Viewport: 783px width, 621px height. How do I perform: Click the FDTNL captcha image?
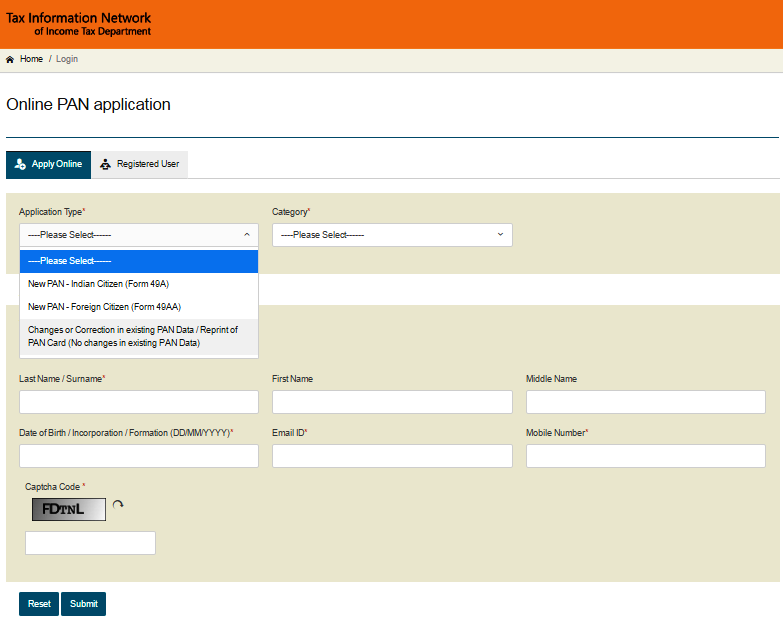pyautogui.click(x=69, y=509)
